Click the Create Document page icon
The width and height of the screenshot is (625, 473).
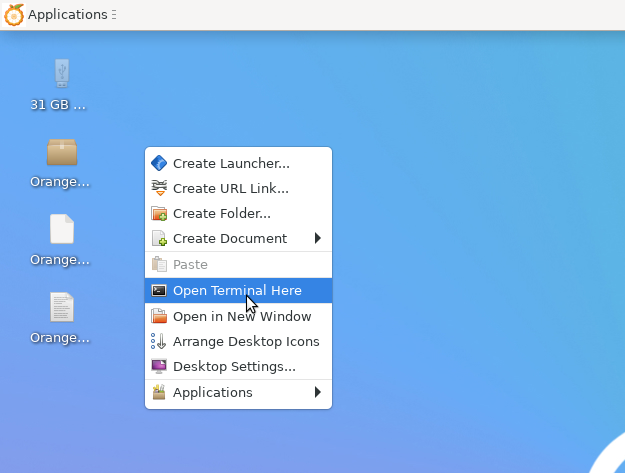point(159,238)
